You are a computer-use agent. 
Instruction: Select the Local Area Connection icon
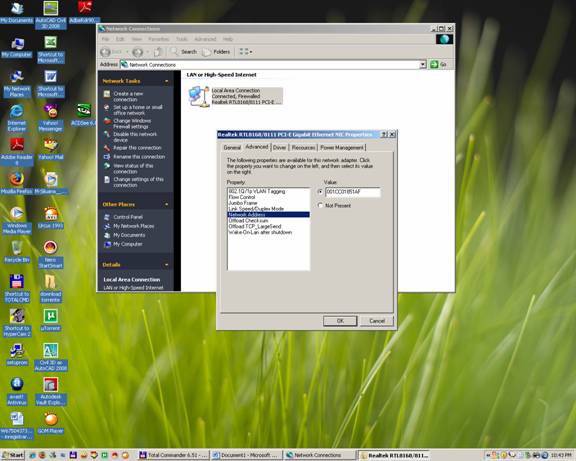[x=199, y=96]
